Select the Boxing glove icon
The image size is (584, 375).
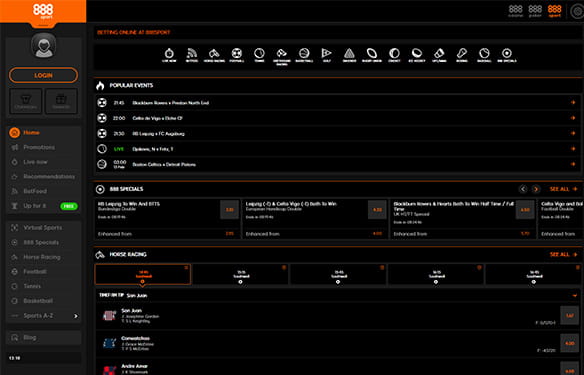(461, 55)
